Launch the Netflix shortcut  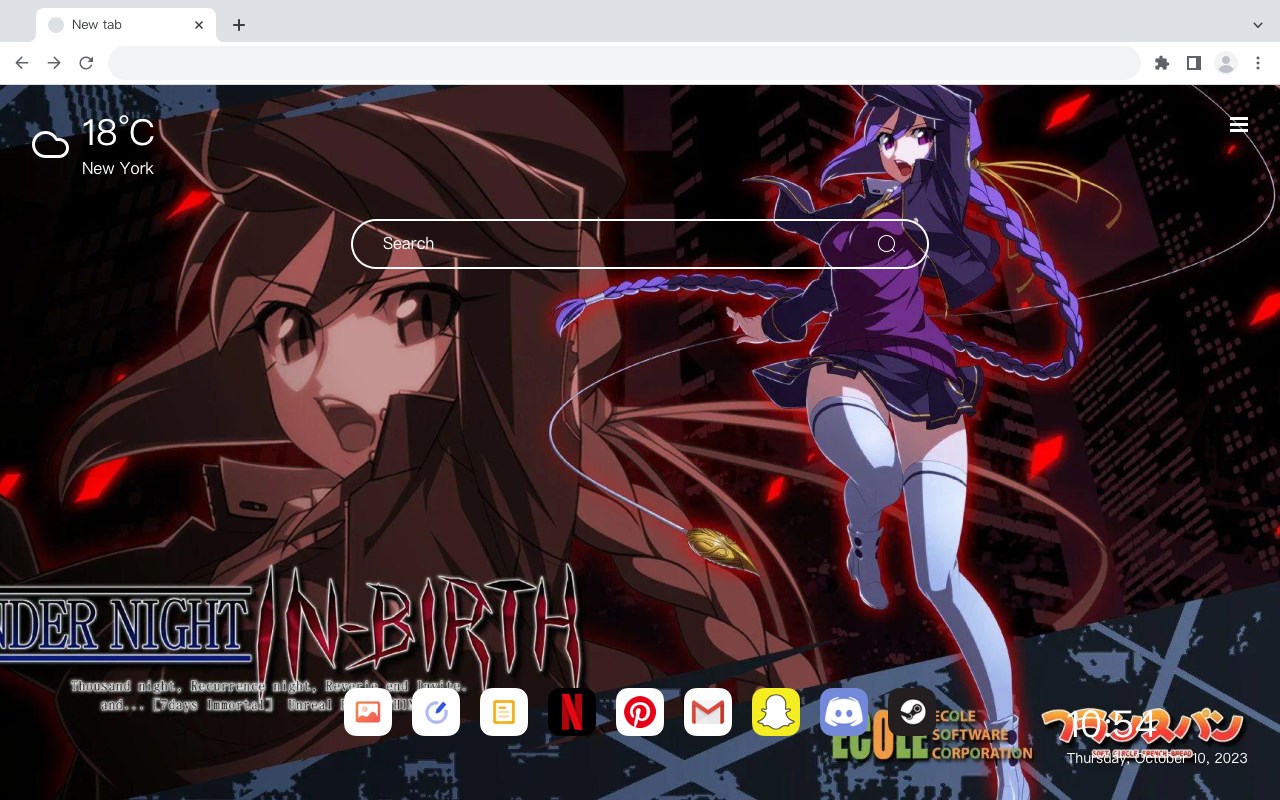(x=572, y=712)
